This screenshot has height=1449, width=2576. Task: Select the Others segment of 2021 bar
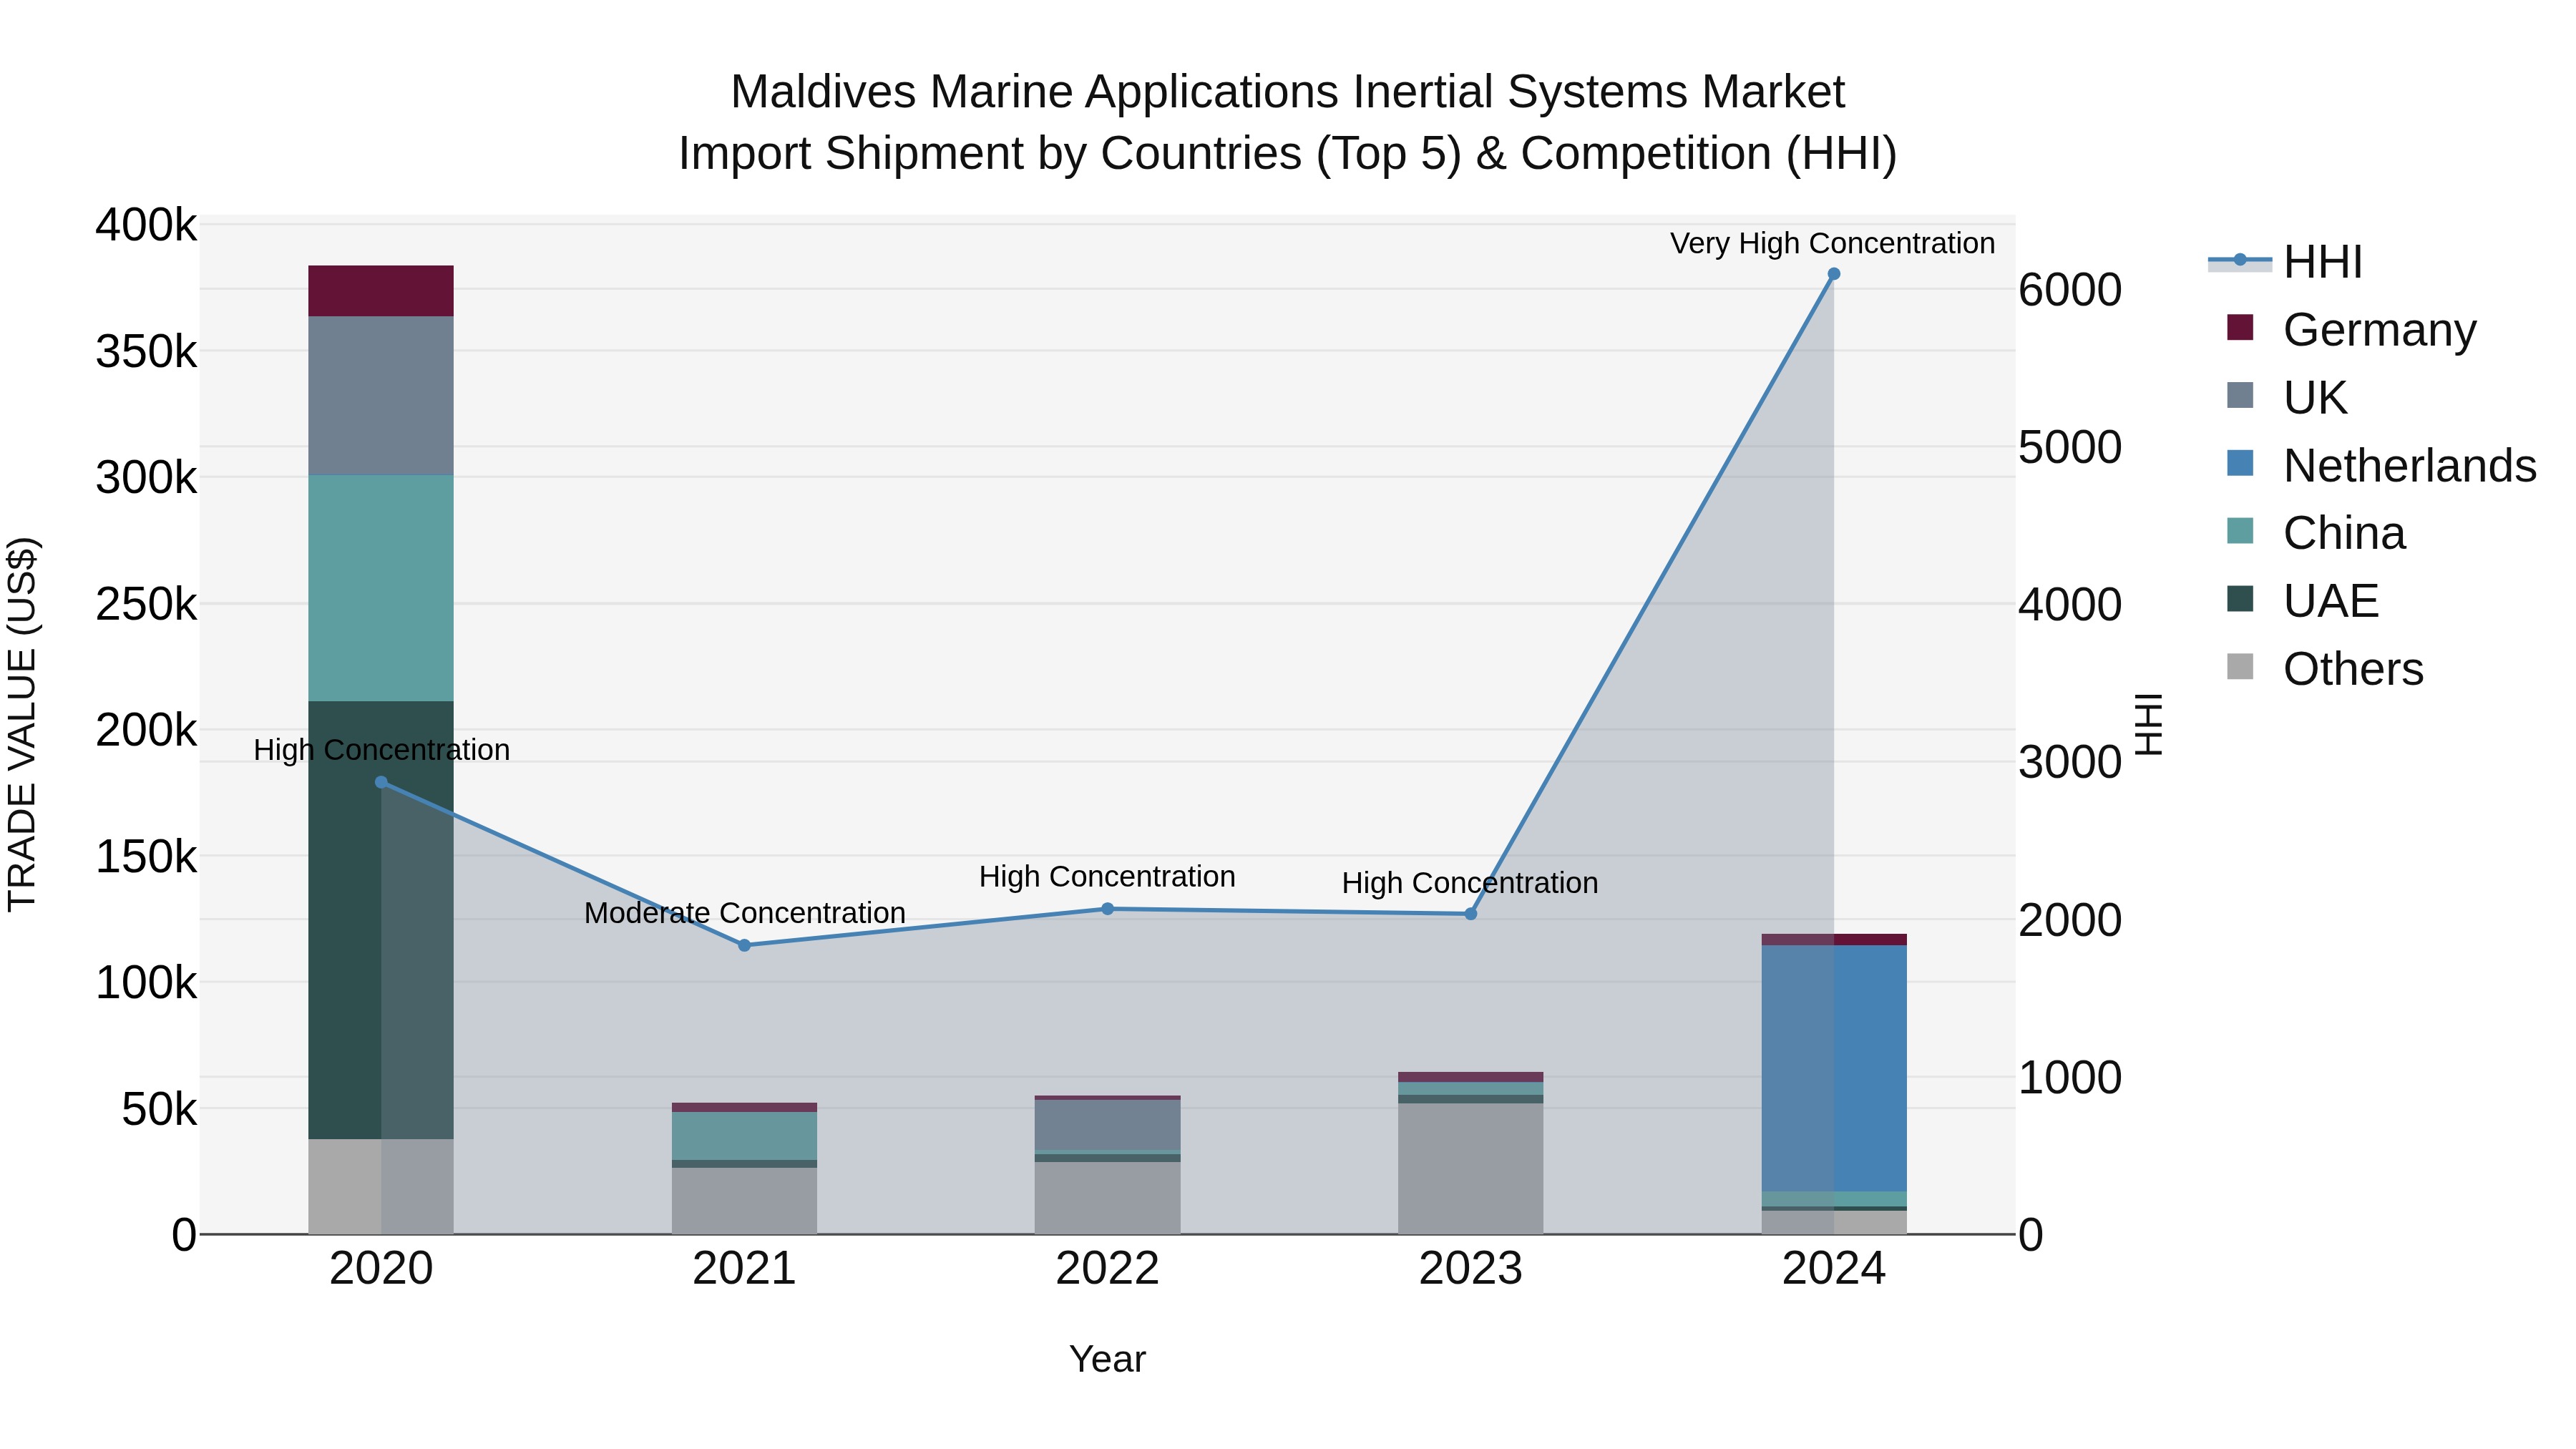pyautogui.click(x=744, y=1201)
